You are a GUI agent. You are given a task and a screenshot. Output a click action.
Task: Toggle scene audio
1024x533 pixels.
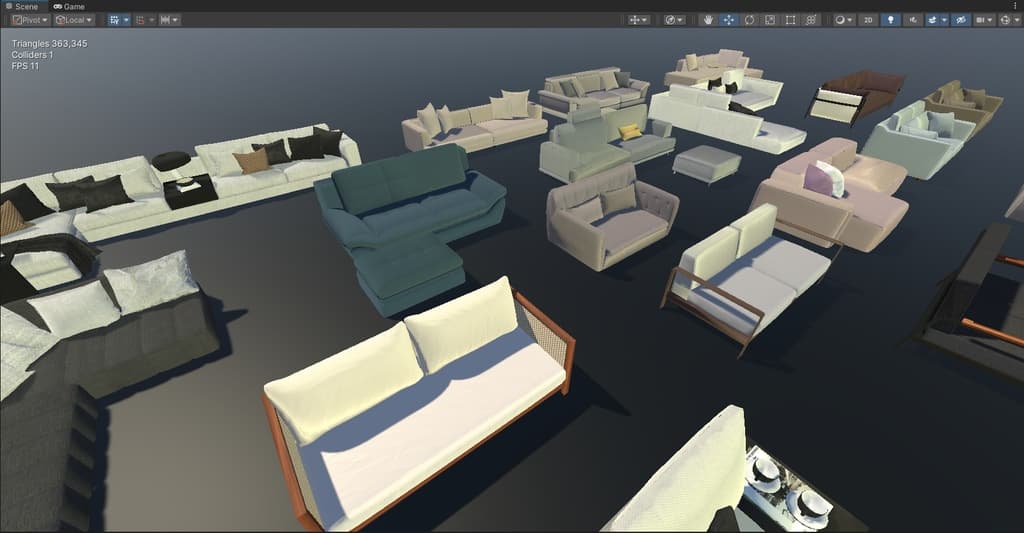(913, 20)
